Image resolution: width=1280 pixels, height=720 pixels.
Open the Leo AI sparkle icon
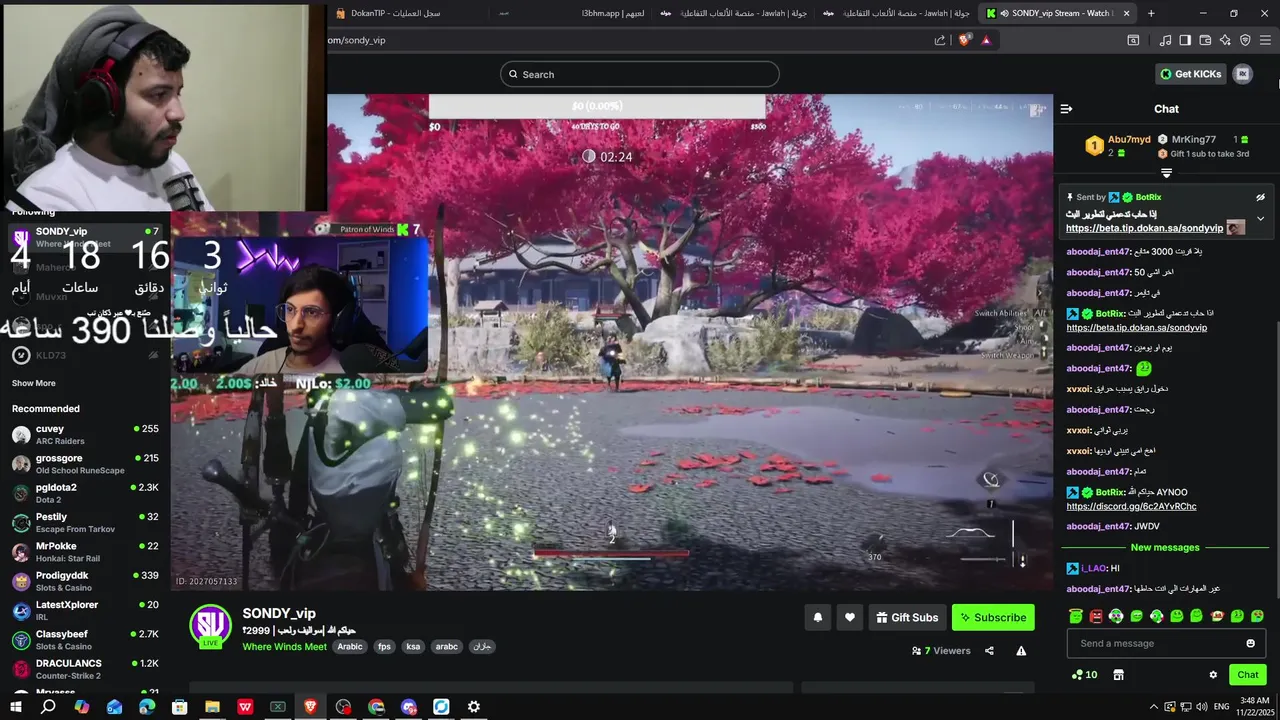[1225, 40]
